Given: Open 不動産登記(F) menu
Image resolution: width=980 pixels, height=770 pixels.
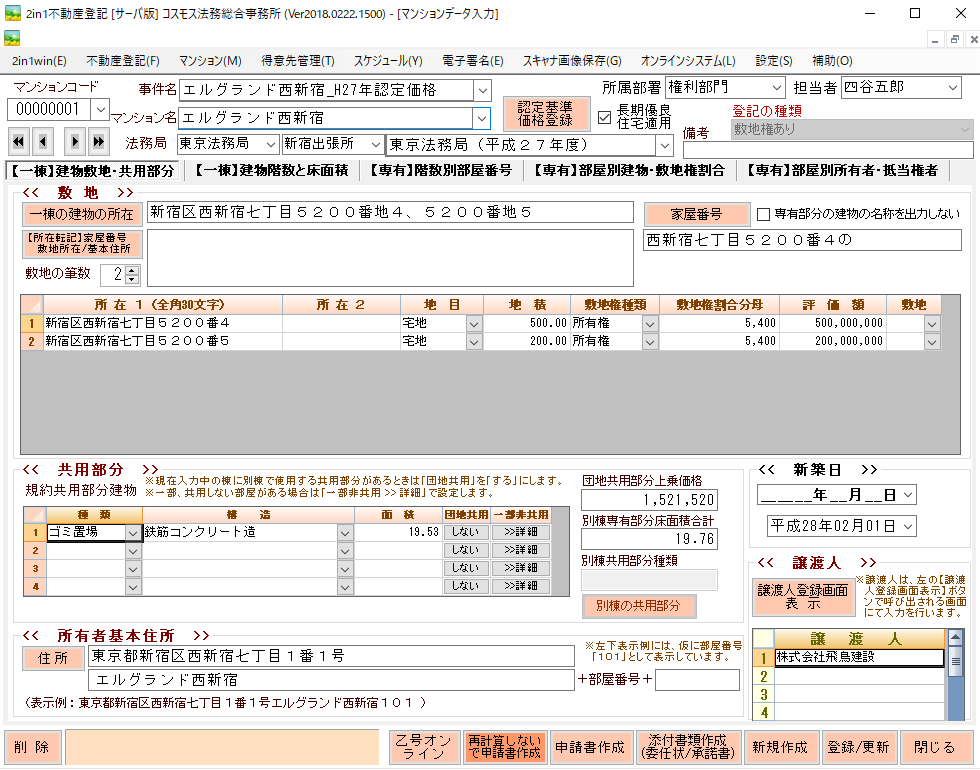Looking at the screenshot, I should (x=123, y=61).
